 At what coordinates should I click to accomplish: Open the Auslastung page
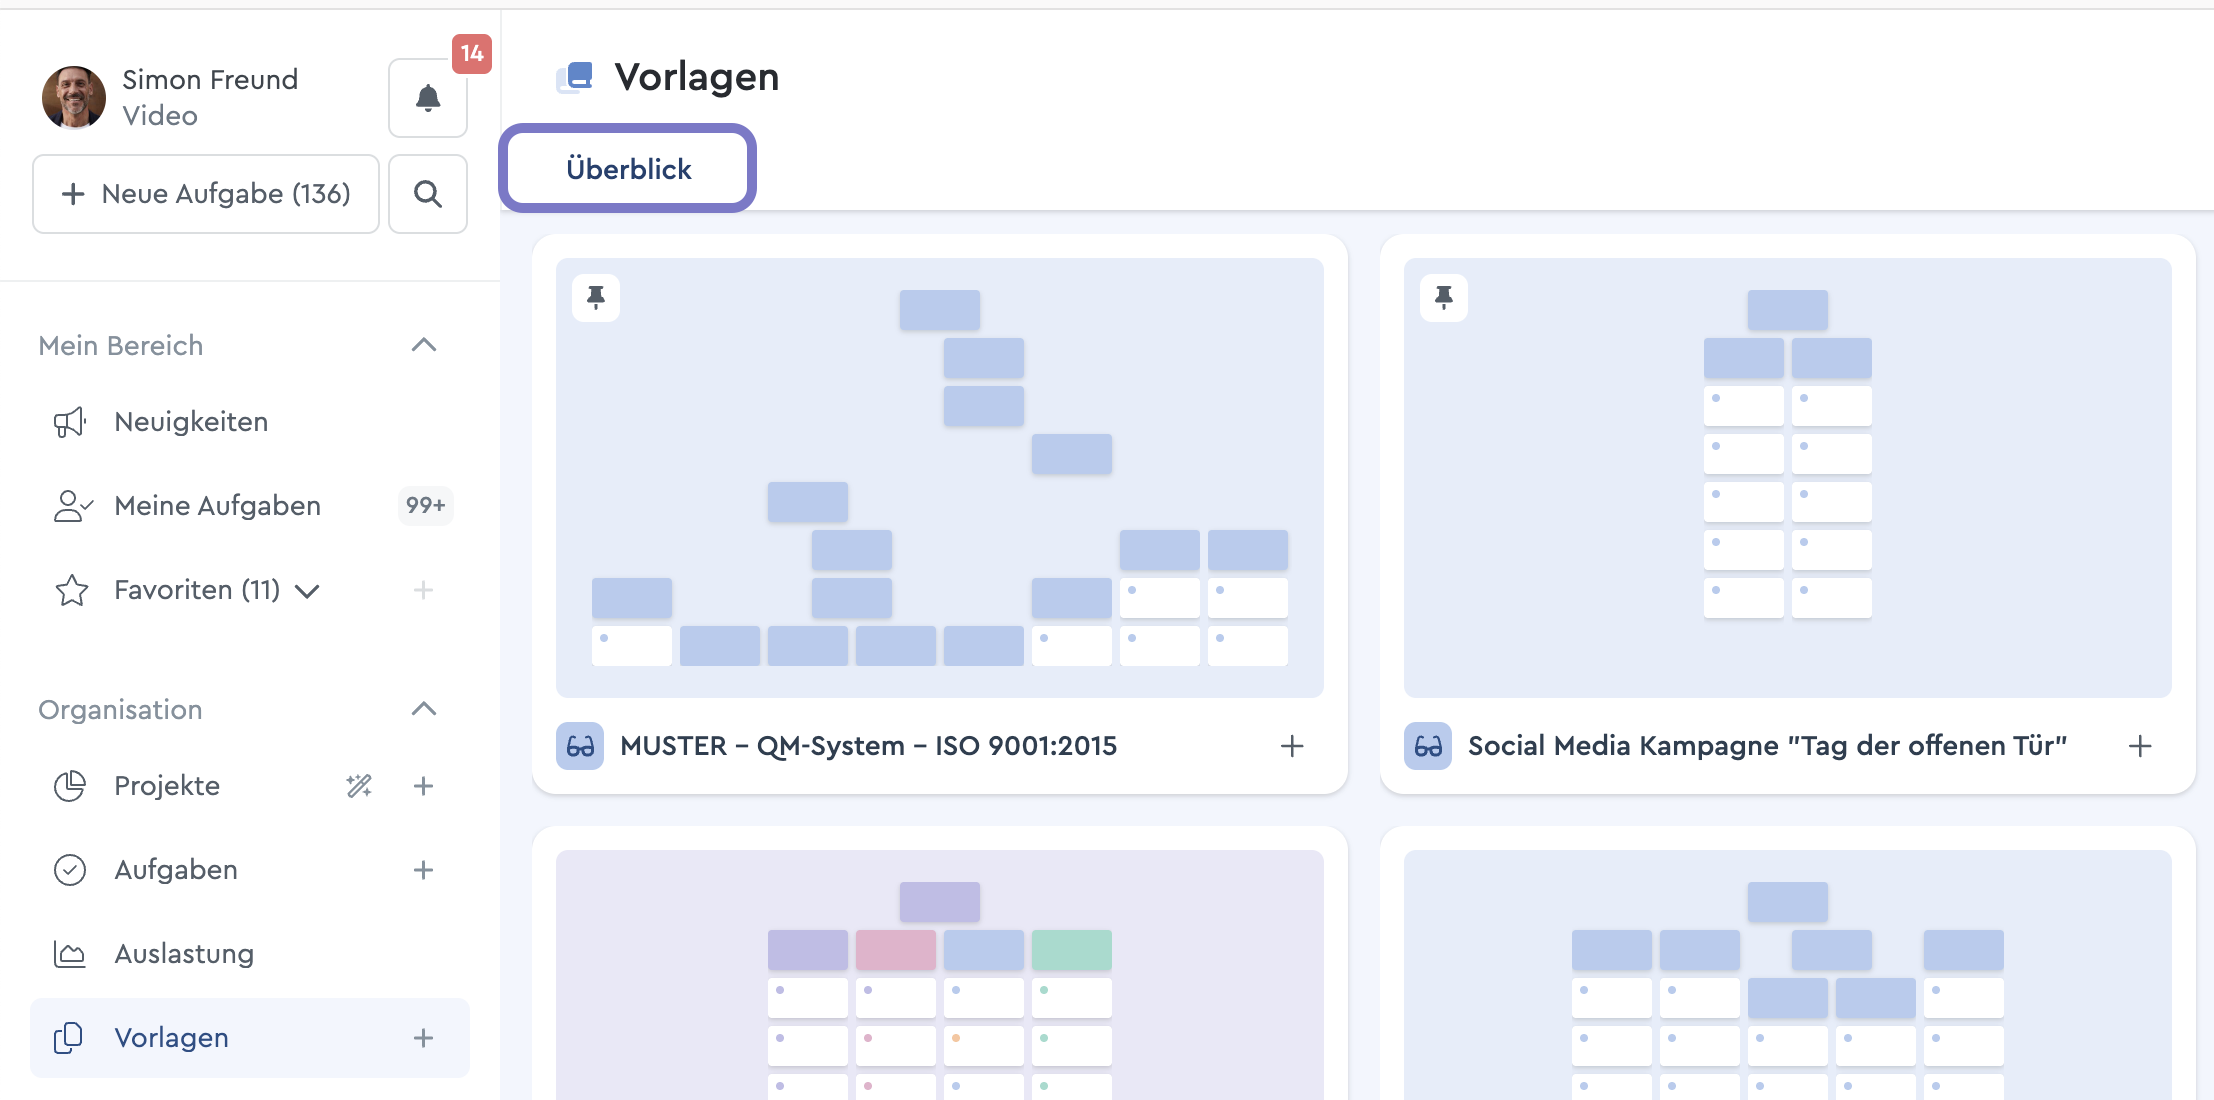[184, 954]
